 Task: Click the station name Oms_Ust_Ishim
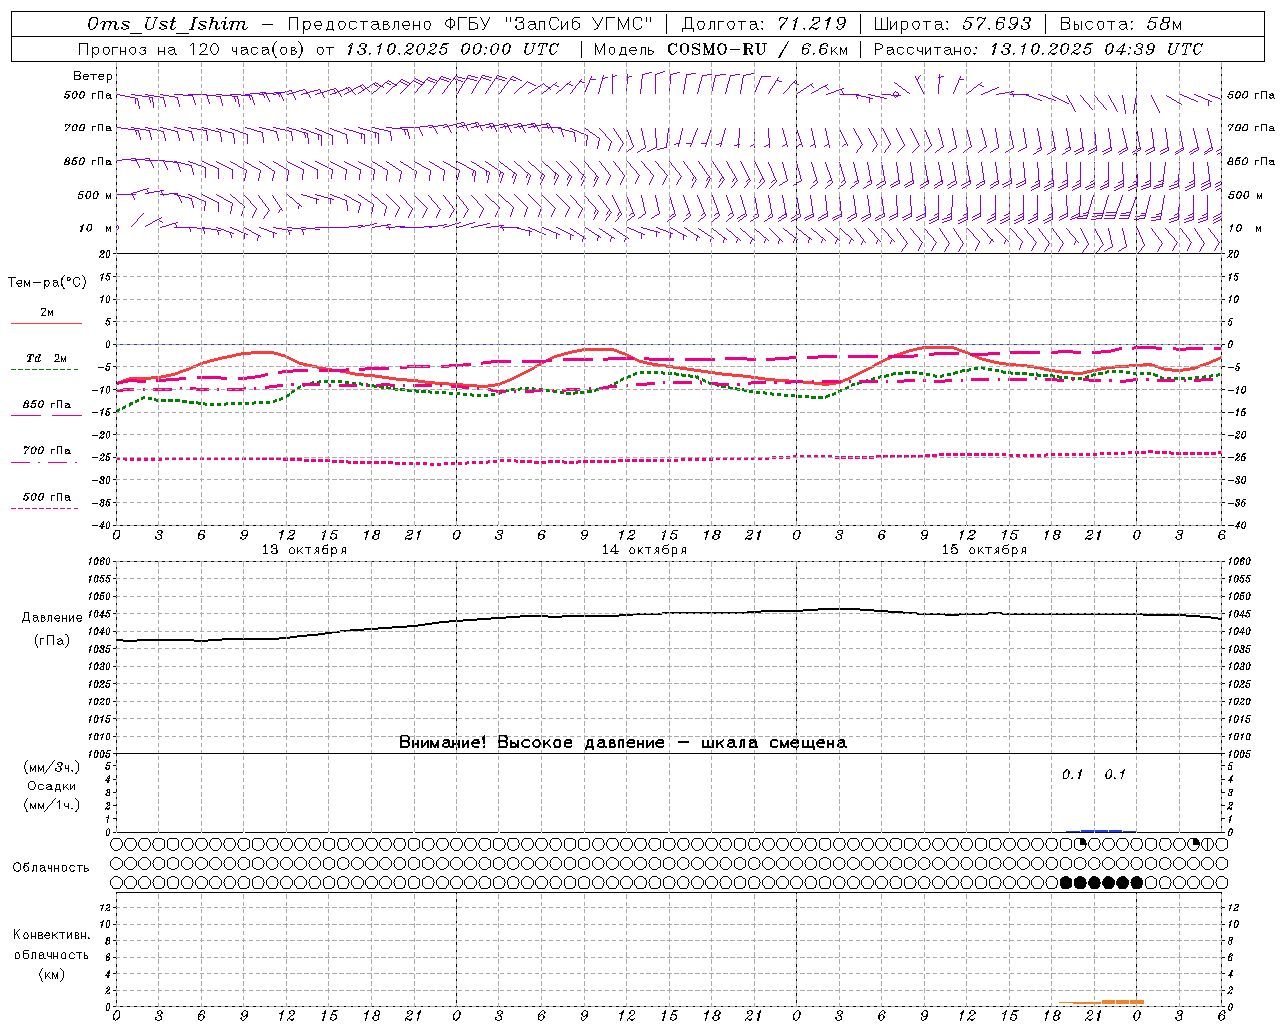[167, 24]
